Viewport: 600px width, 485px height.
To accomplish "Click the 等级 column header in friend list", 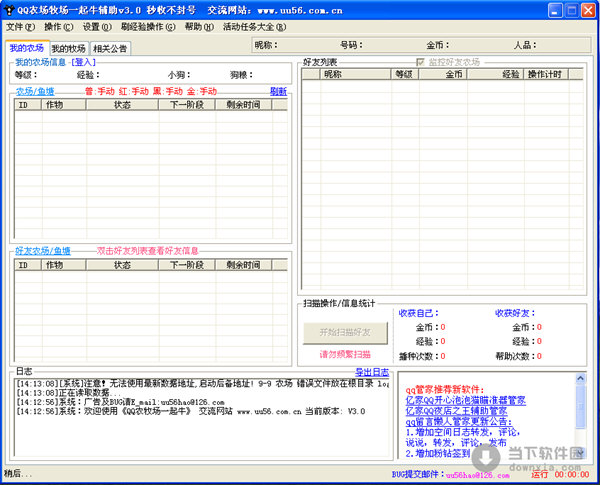I will click(x=404, y=74).
